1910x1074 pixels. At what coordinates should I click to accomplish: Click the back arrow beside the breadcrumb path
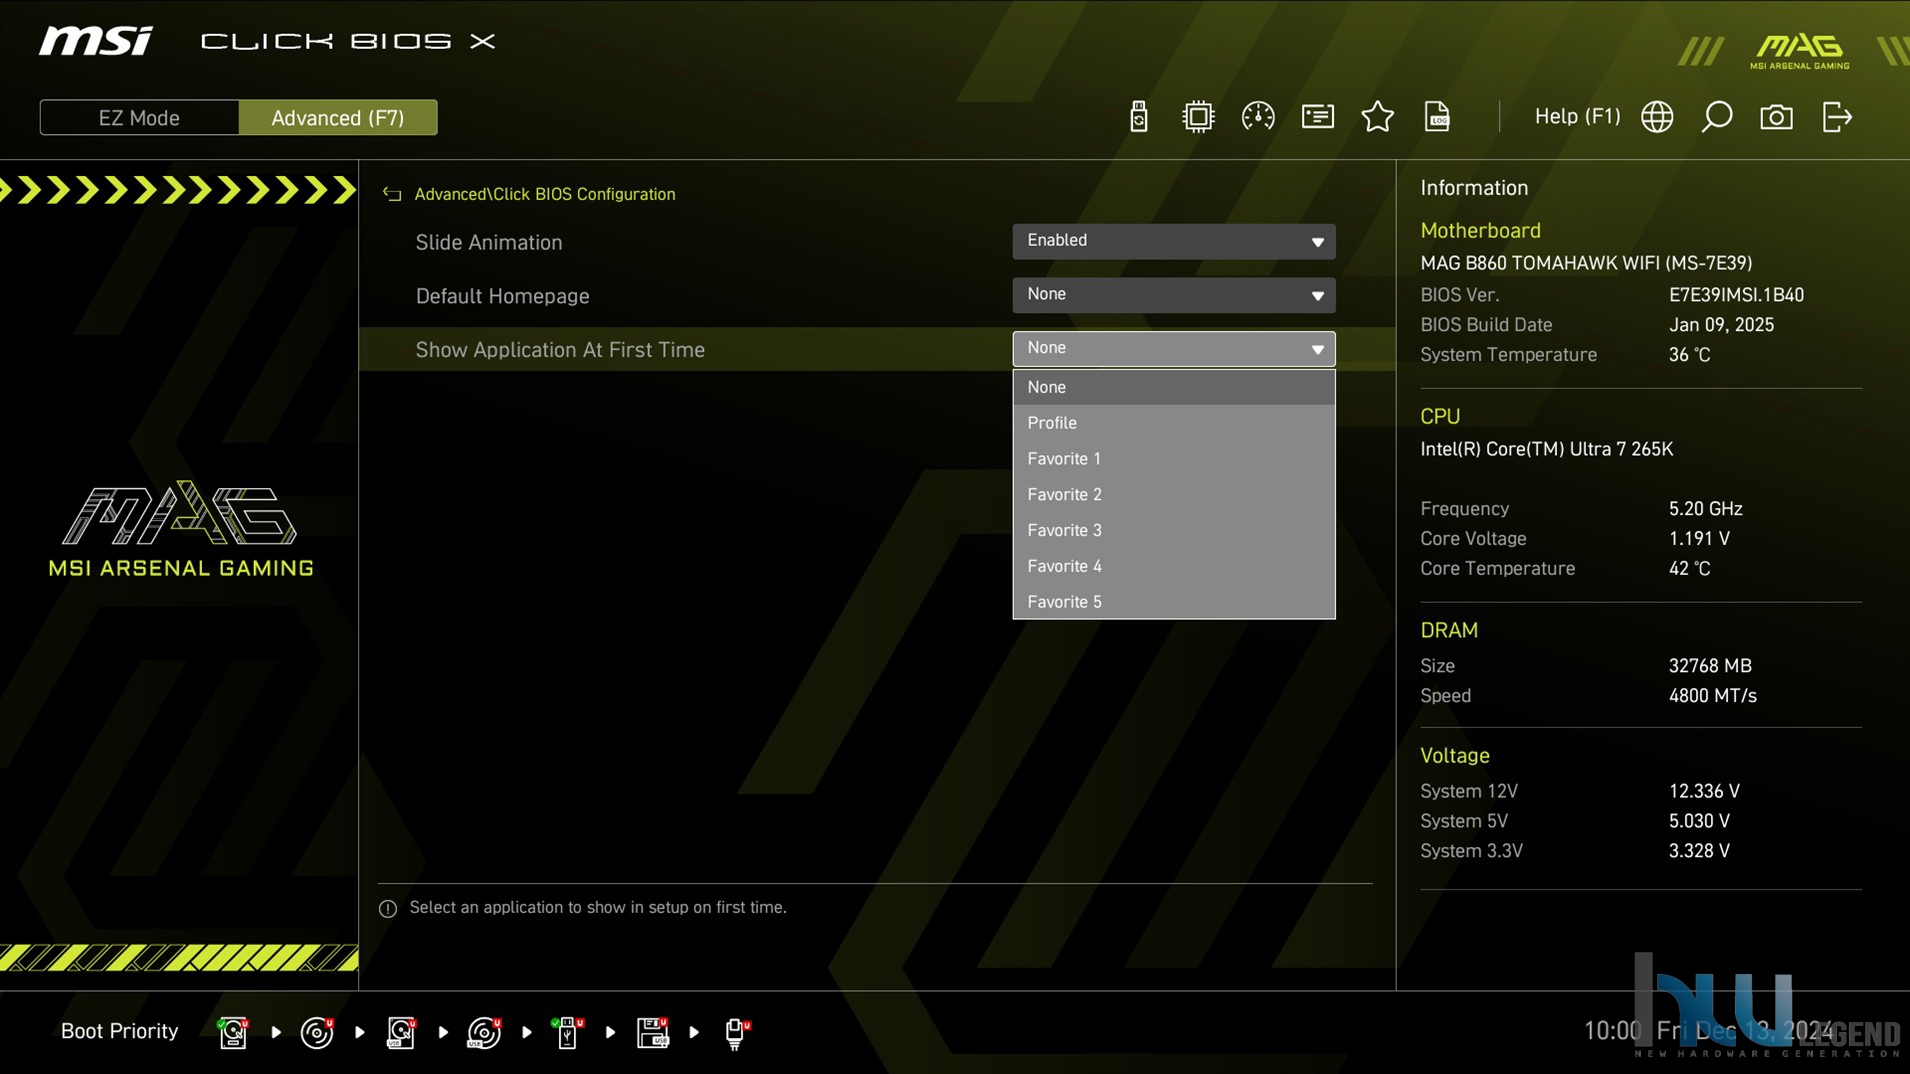(392, 194)
